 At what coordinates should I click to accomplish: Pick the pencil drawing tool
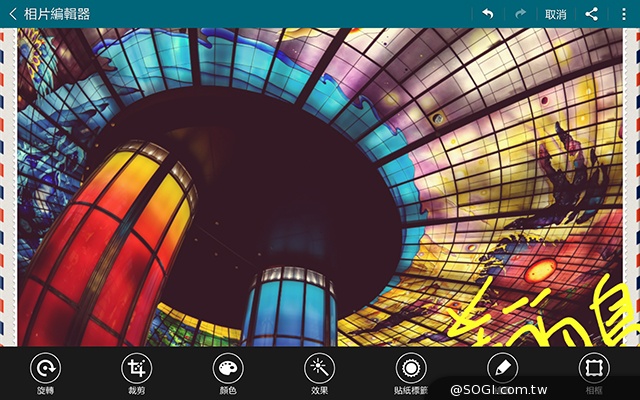tap(503, 367)
